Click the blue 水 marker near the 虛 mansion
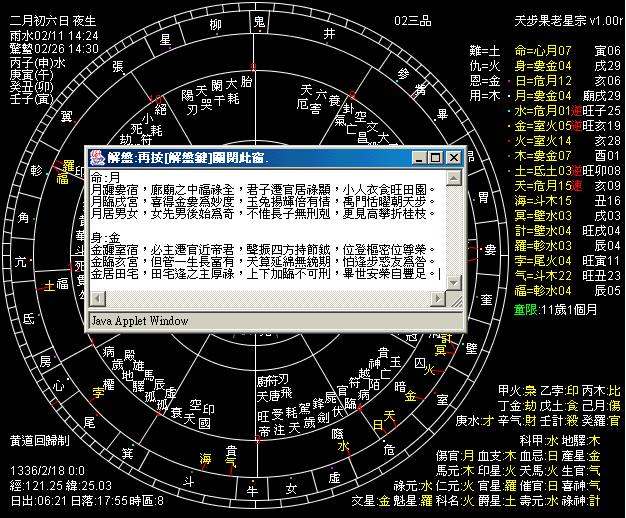This screenshot has height=518, width=626. 343,447
